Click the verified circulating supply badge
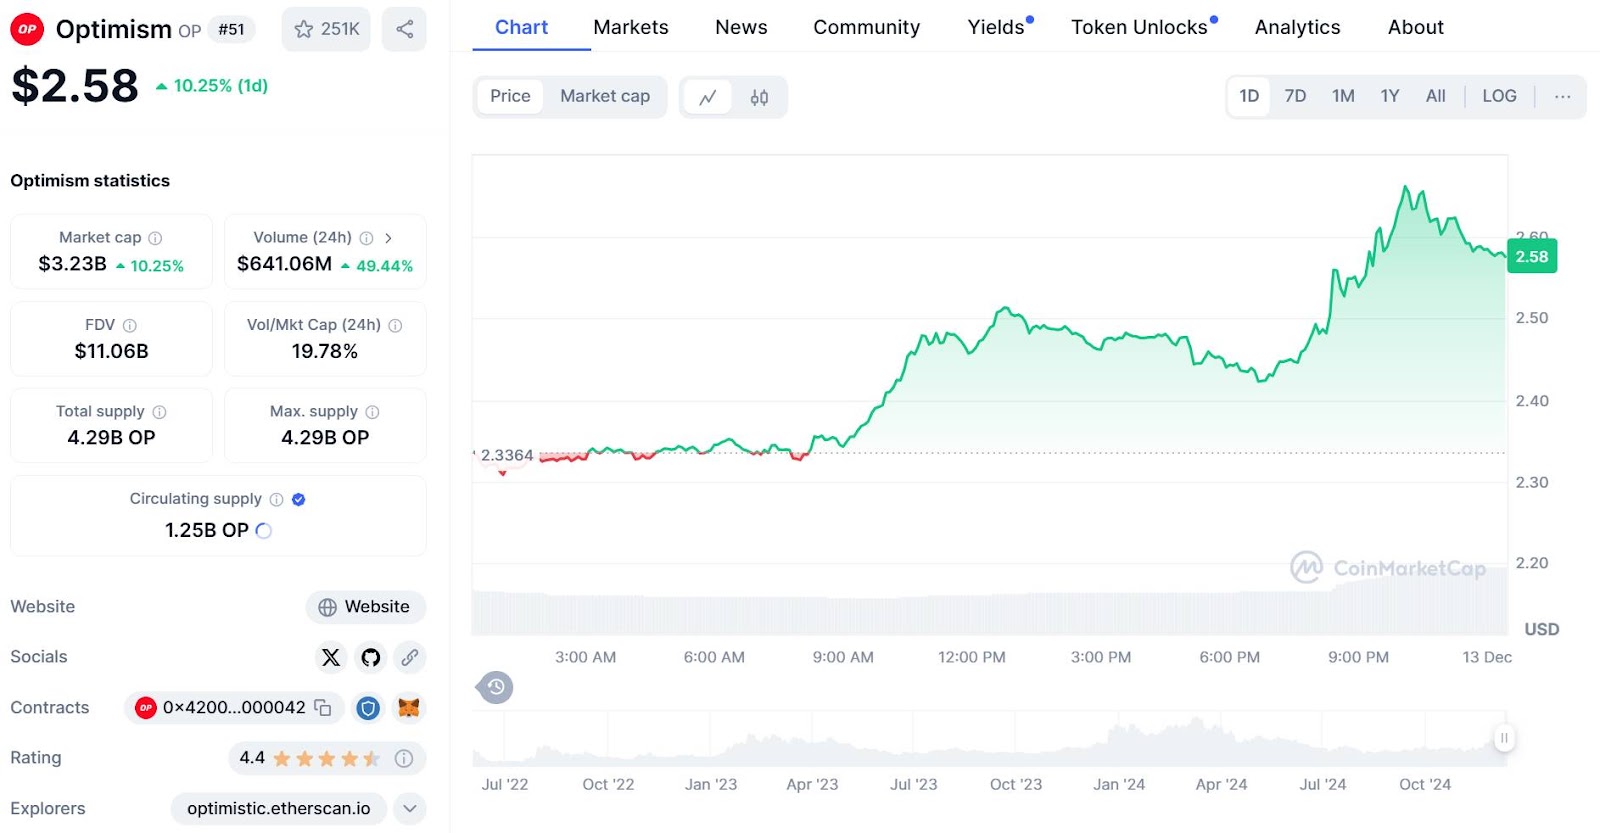The height and width of the screenshot is (833, 1600). pos(298,499)
